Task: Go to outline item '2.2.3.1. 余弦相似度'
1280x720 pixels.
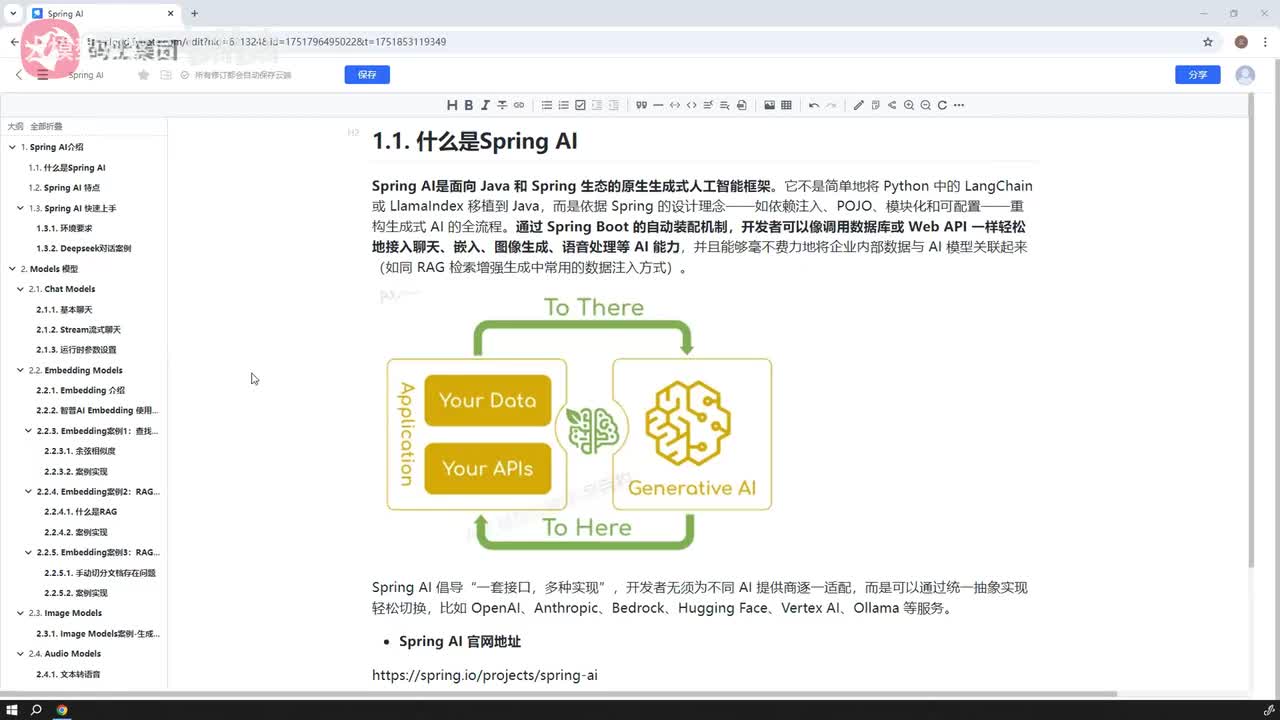Action: [80, 451]
